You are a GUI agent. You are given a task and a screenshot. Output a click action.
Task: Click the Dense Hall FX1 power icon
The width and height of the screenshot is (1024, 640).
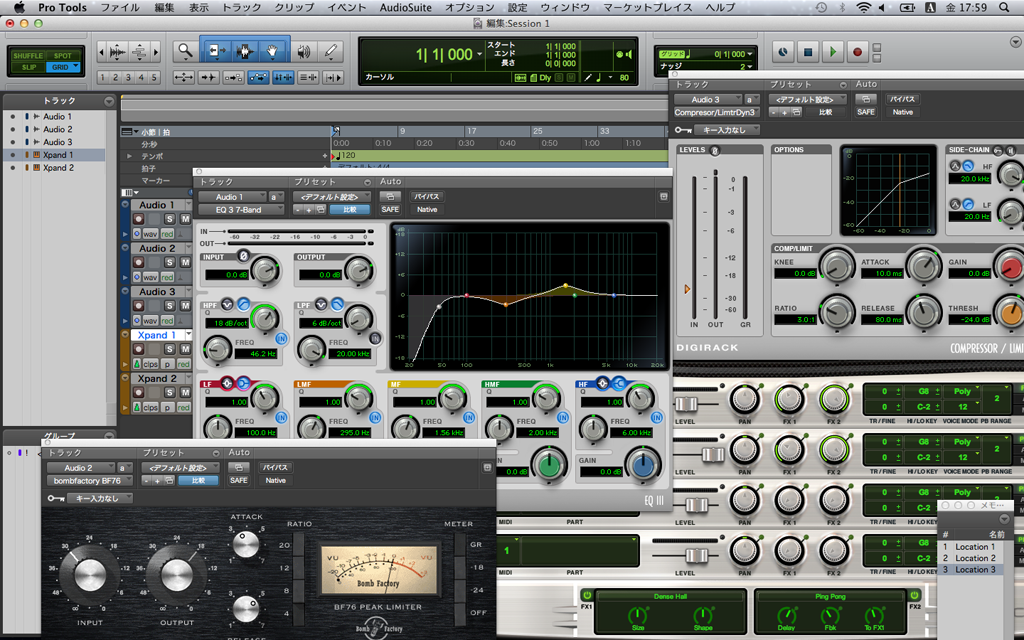[586, 596]
